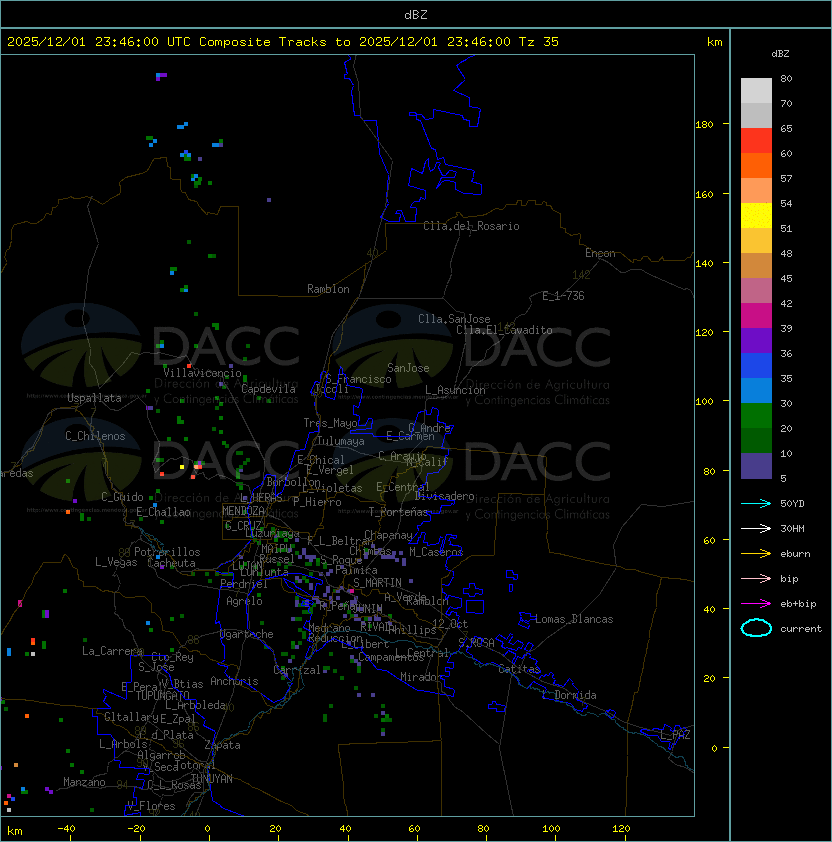Click the magenta eb+bip arrow icon
Viewport: 832px width, 842px height.
[x=756, y=603]
